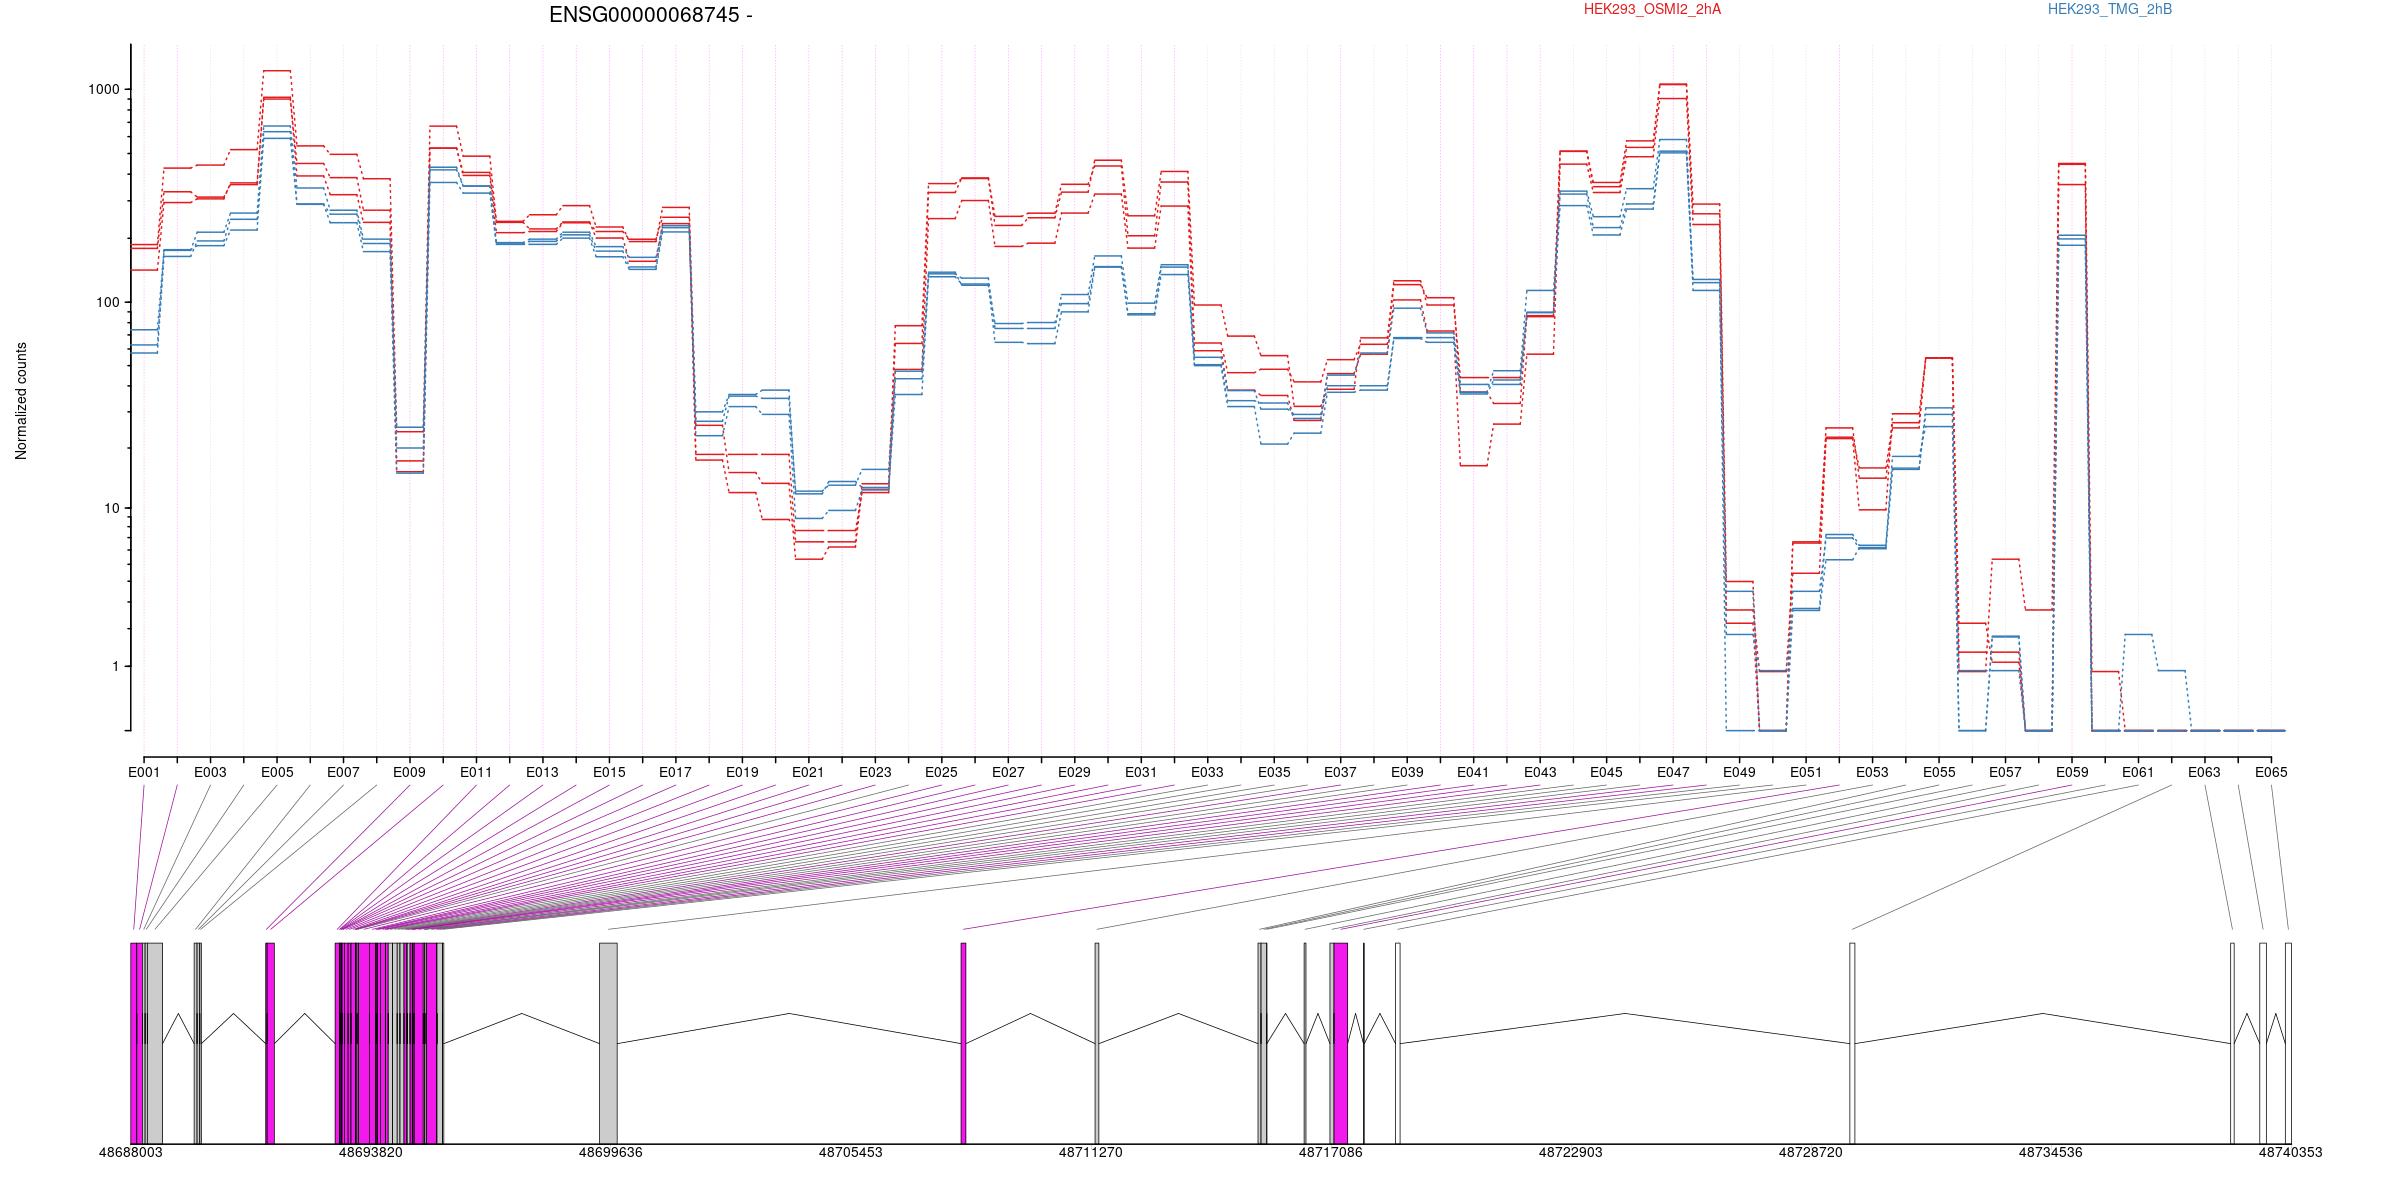Screen dimensions: 2400x1200
Task: Click exon label E061
Action: [x=2138, y=772]
